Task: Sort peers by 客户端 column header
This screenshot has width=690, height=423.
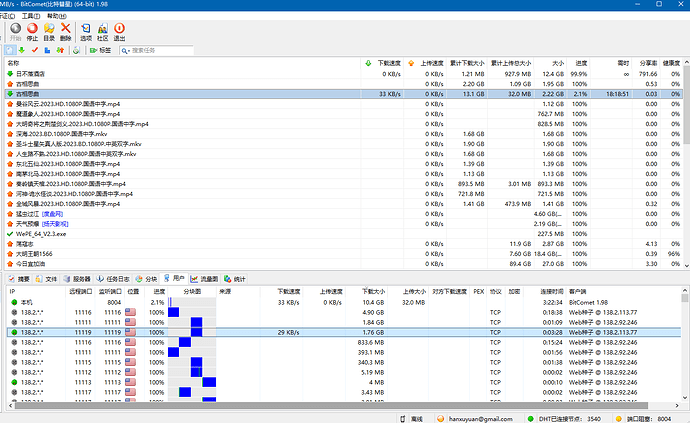Action: (x=577, y=291)
